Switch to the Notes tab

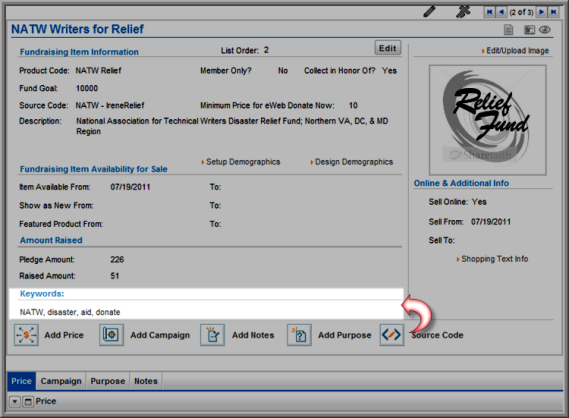tap(146, 381)
